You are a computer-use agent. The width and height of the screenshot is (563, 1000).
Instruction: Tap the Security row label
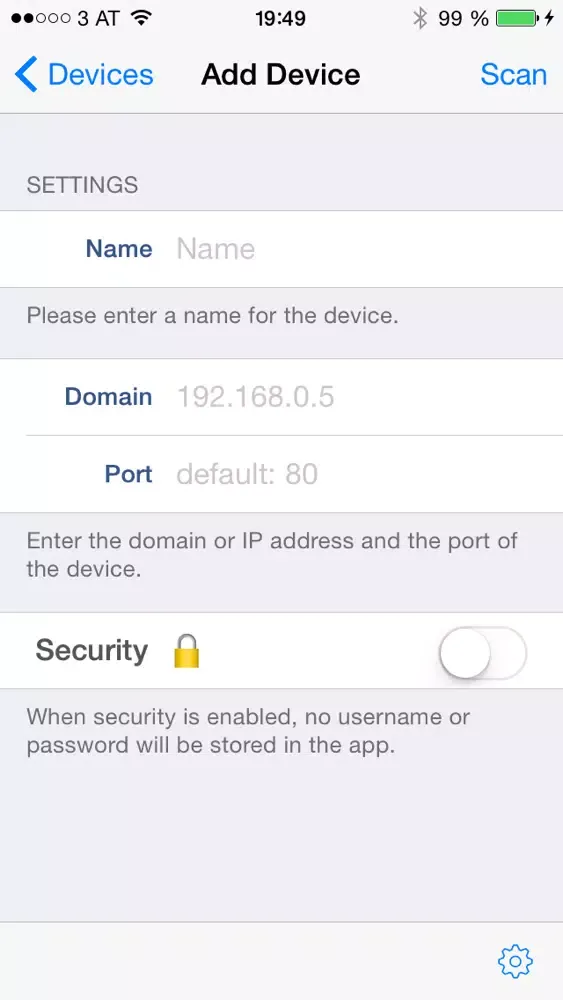(x=92, y=651)
